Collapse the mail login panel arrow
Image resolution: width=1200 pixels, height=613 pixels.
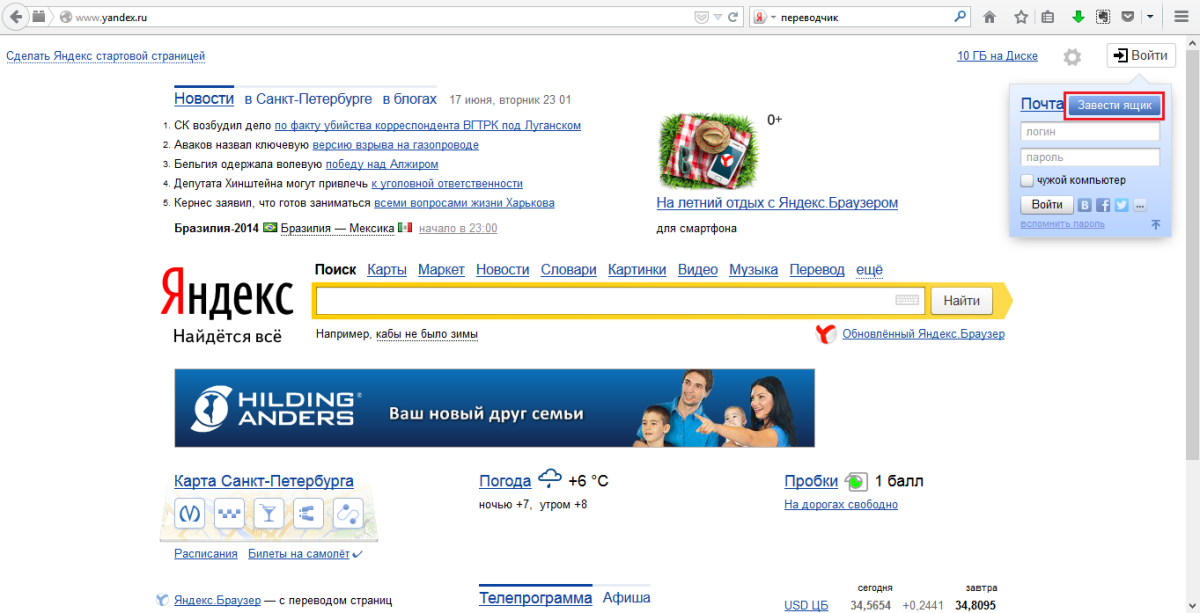coord(1155,225)
